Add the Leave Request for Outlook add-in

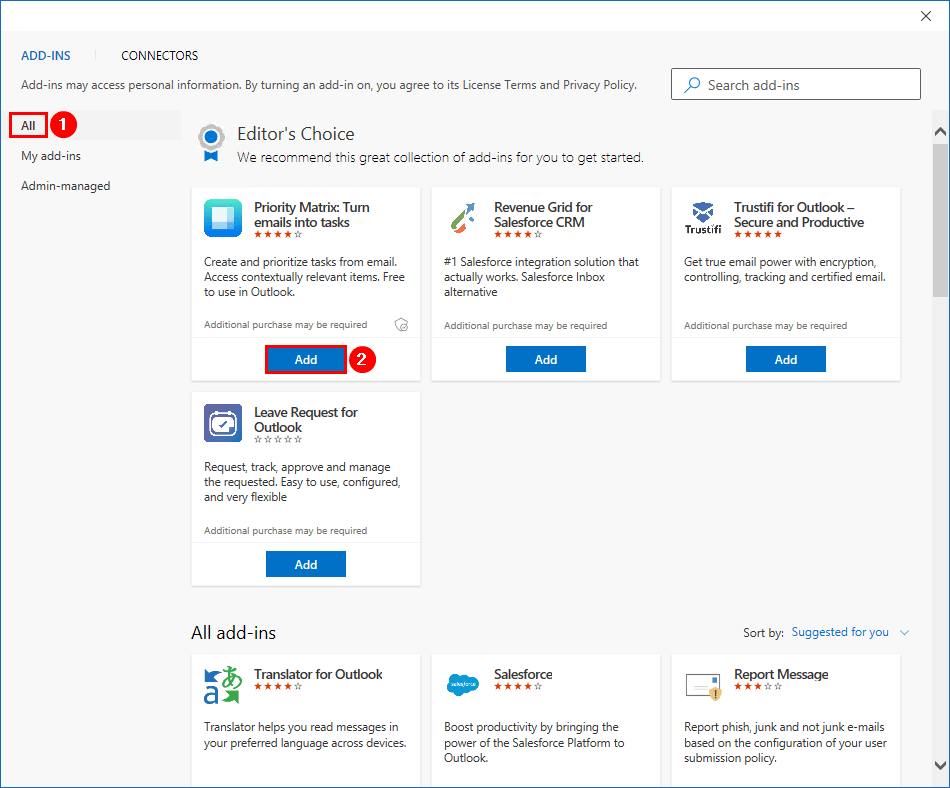[x=306, y=564]
